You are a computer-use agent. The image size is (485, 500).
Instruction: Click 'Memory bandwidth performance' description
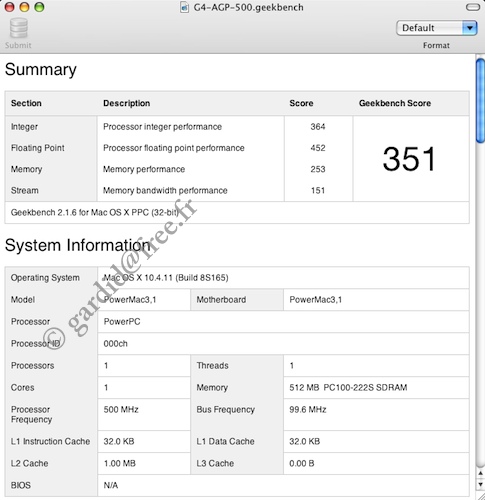coord(165,191)
